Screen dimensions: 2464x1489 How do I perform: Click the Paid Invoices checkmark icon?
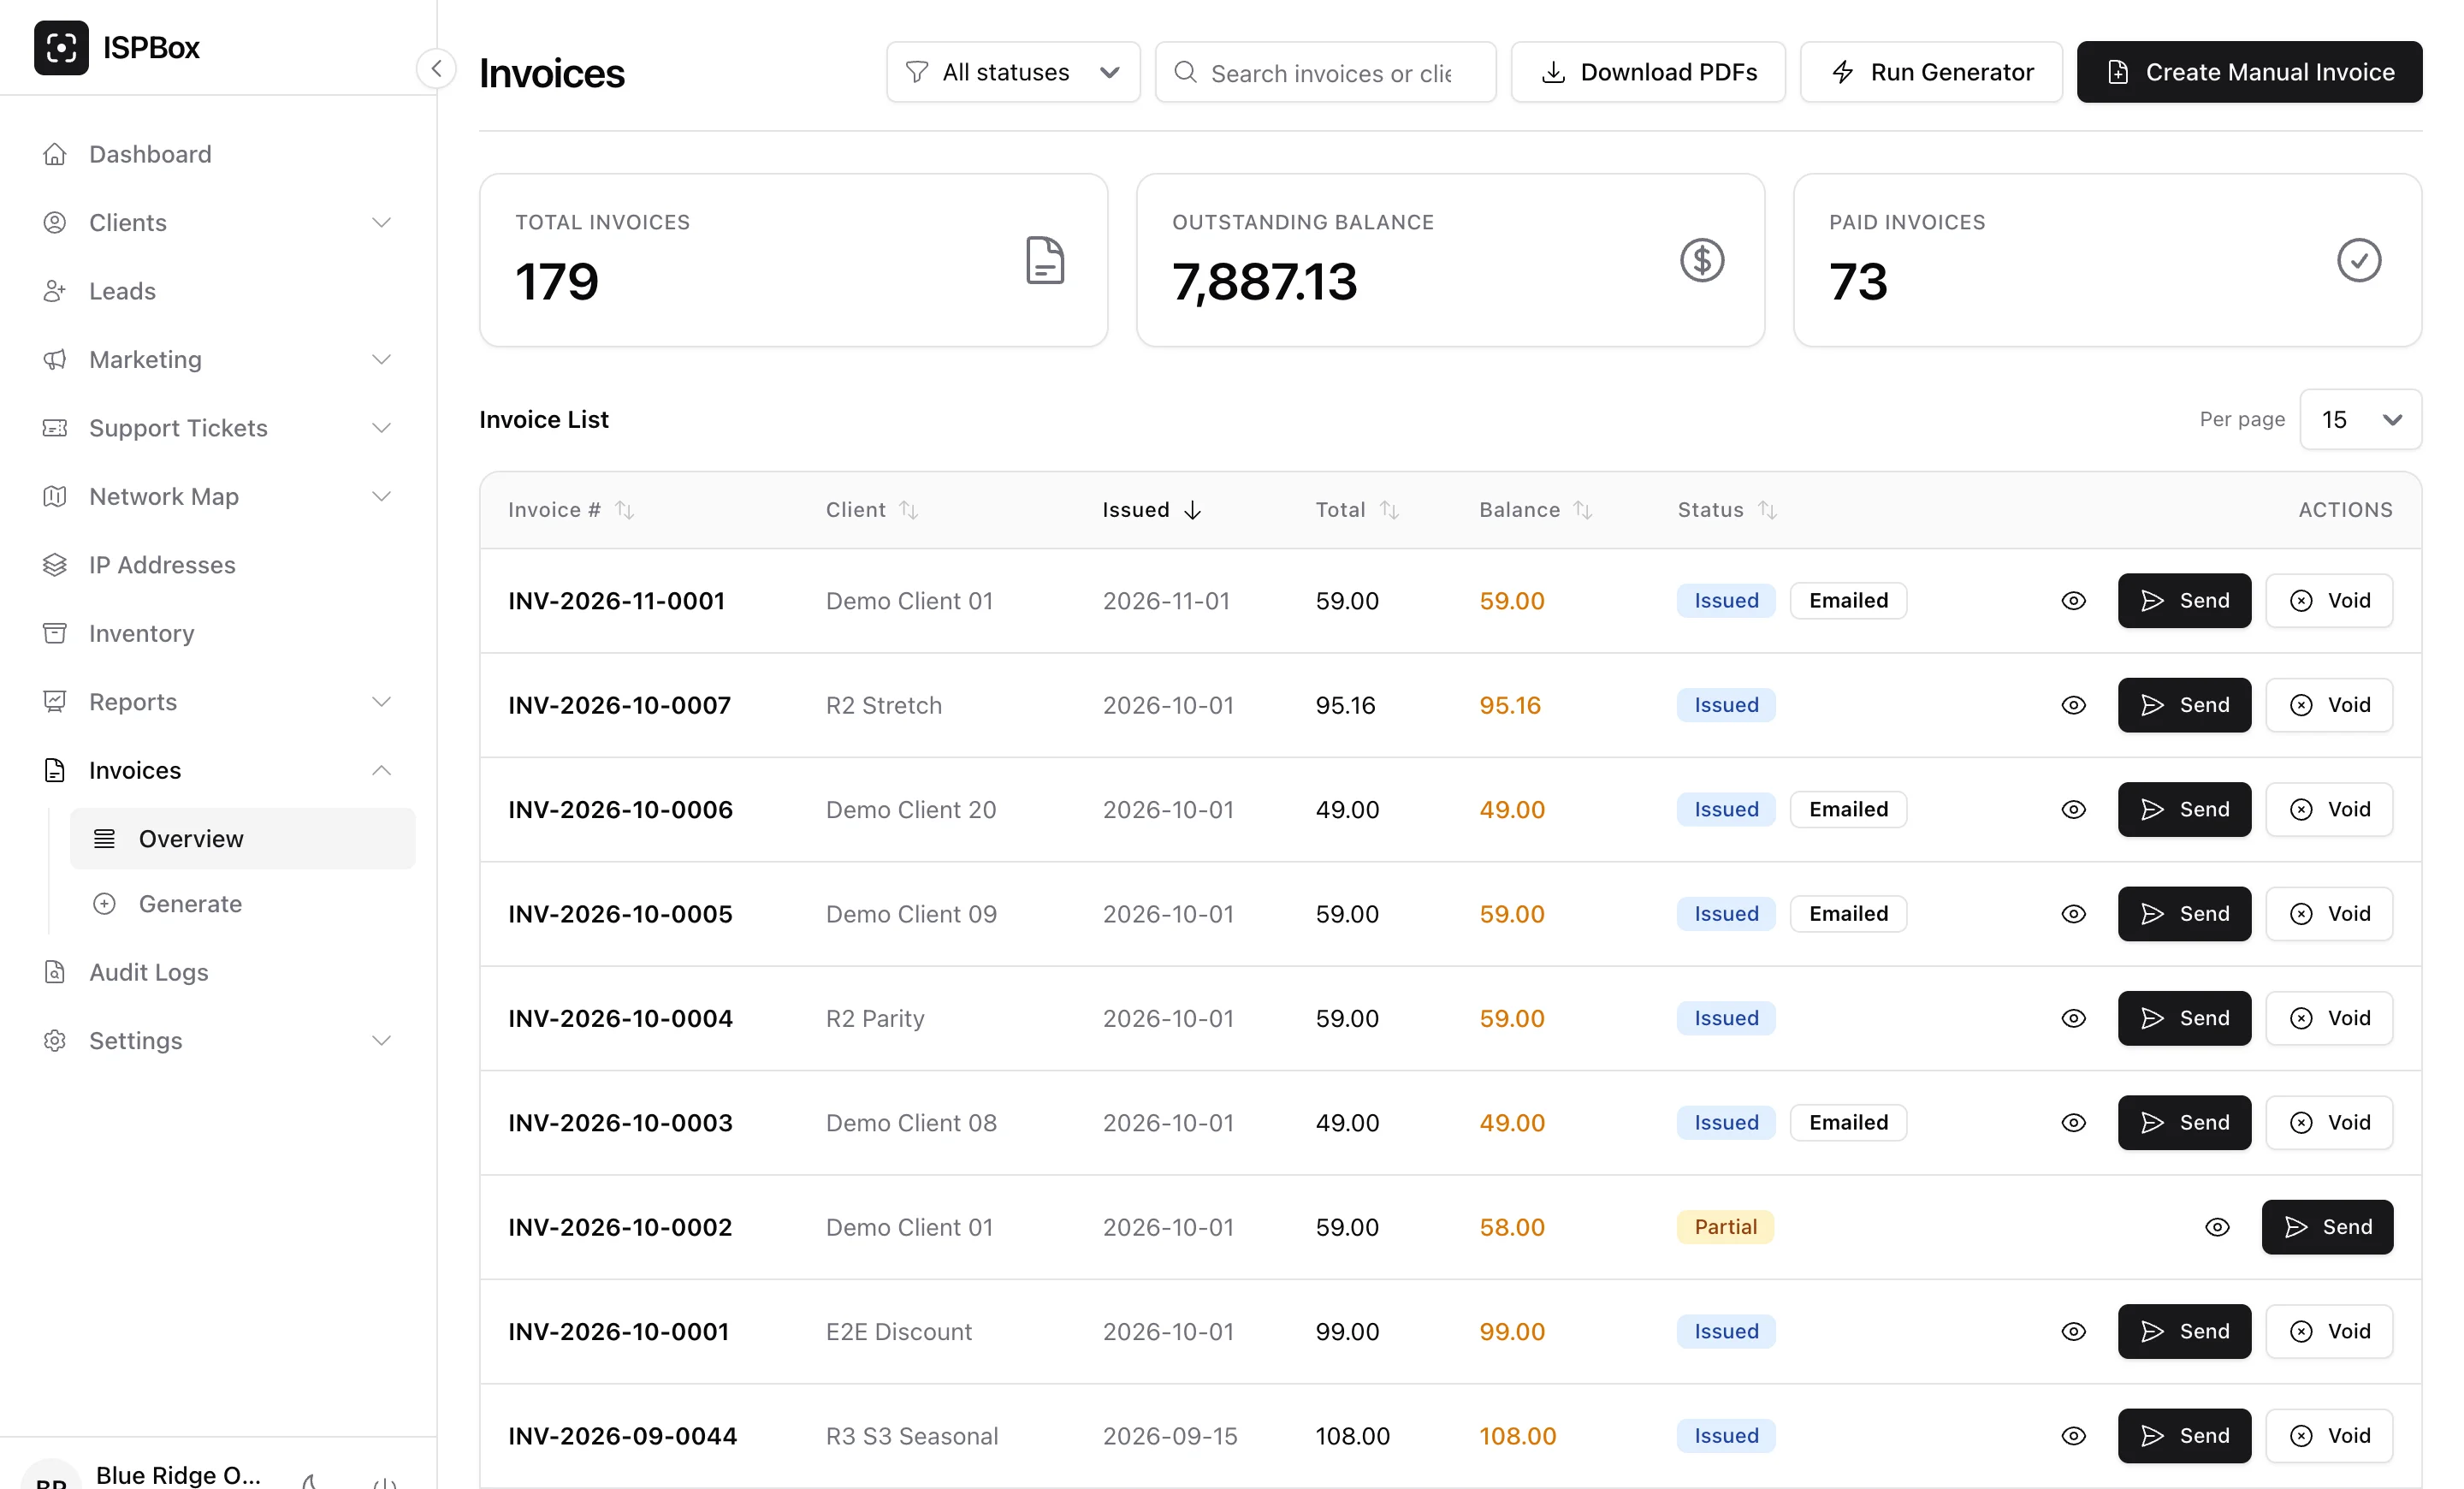click(x=2358, y=260)
